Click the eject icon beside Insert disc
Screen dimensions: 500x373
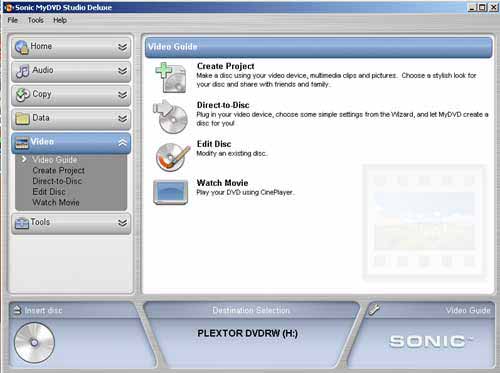click(17, 310)
